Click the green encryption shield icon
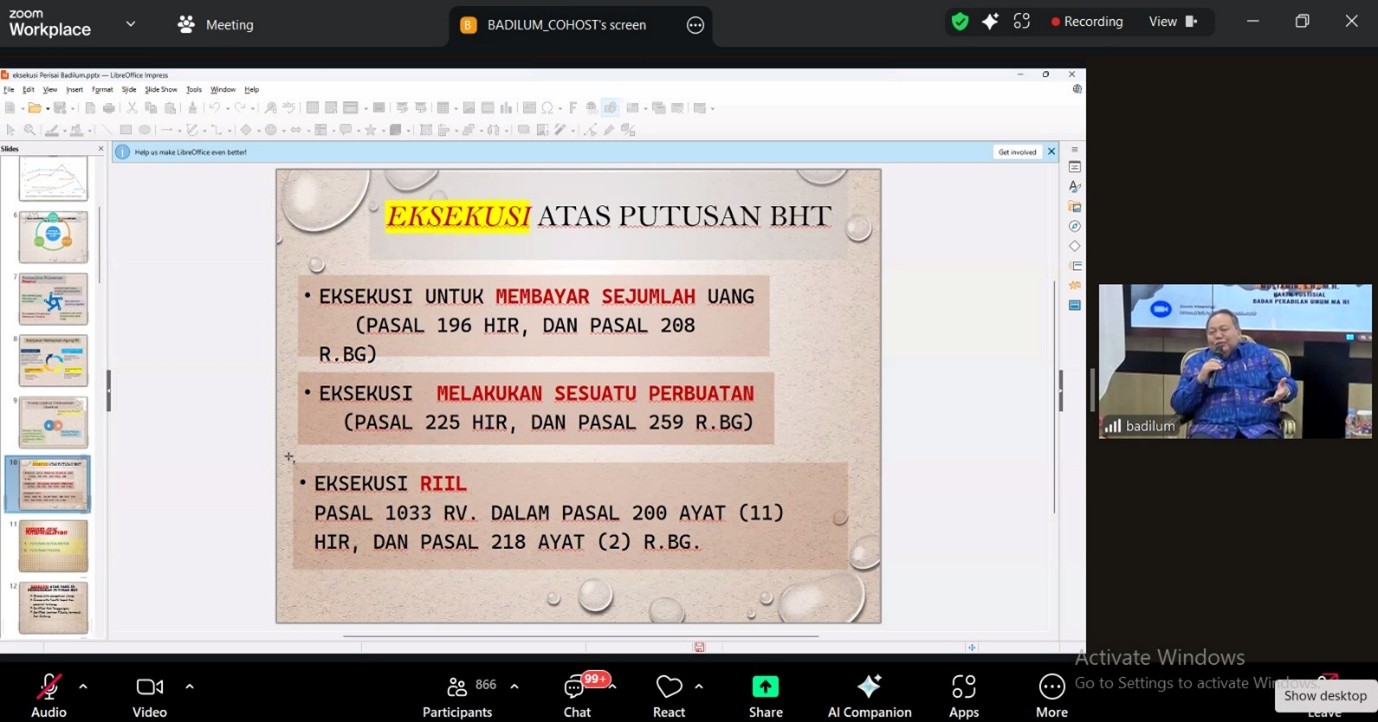1378x722 pixels. [x=960, y=22]
